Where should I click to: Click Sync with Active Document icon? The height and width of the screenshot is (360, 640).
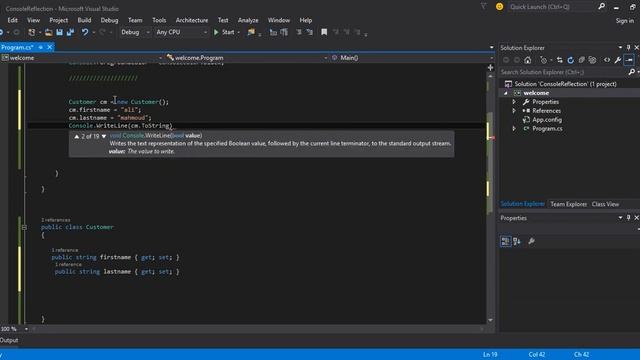pos(560,60)
